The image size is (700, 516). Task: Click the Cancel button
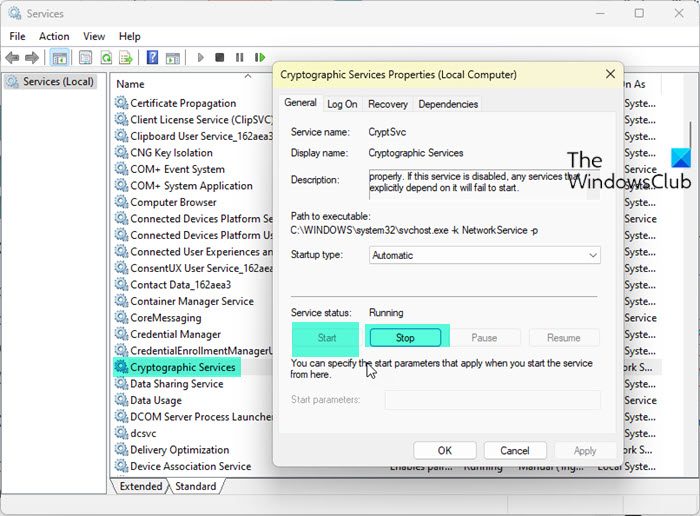coord(515,451)
